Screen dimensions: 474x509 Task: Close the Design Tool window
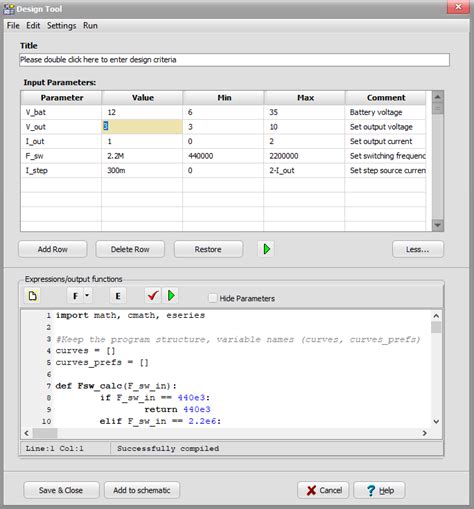(x=458, y=7)
